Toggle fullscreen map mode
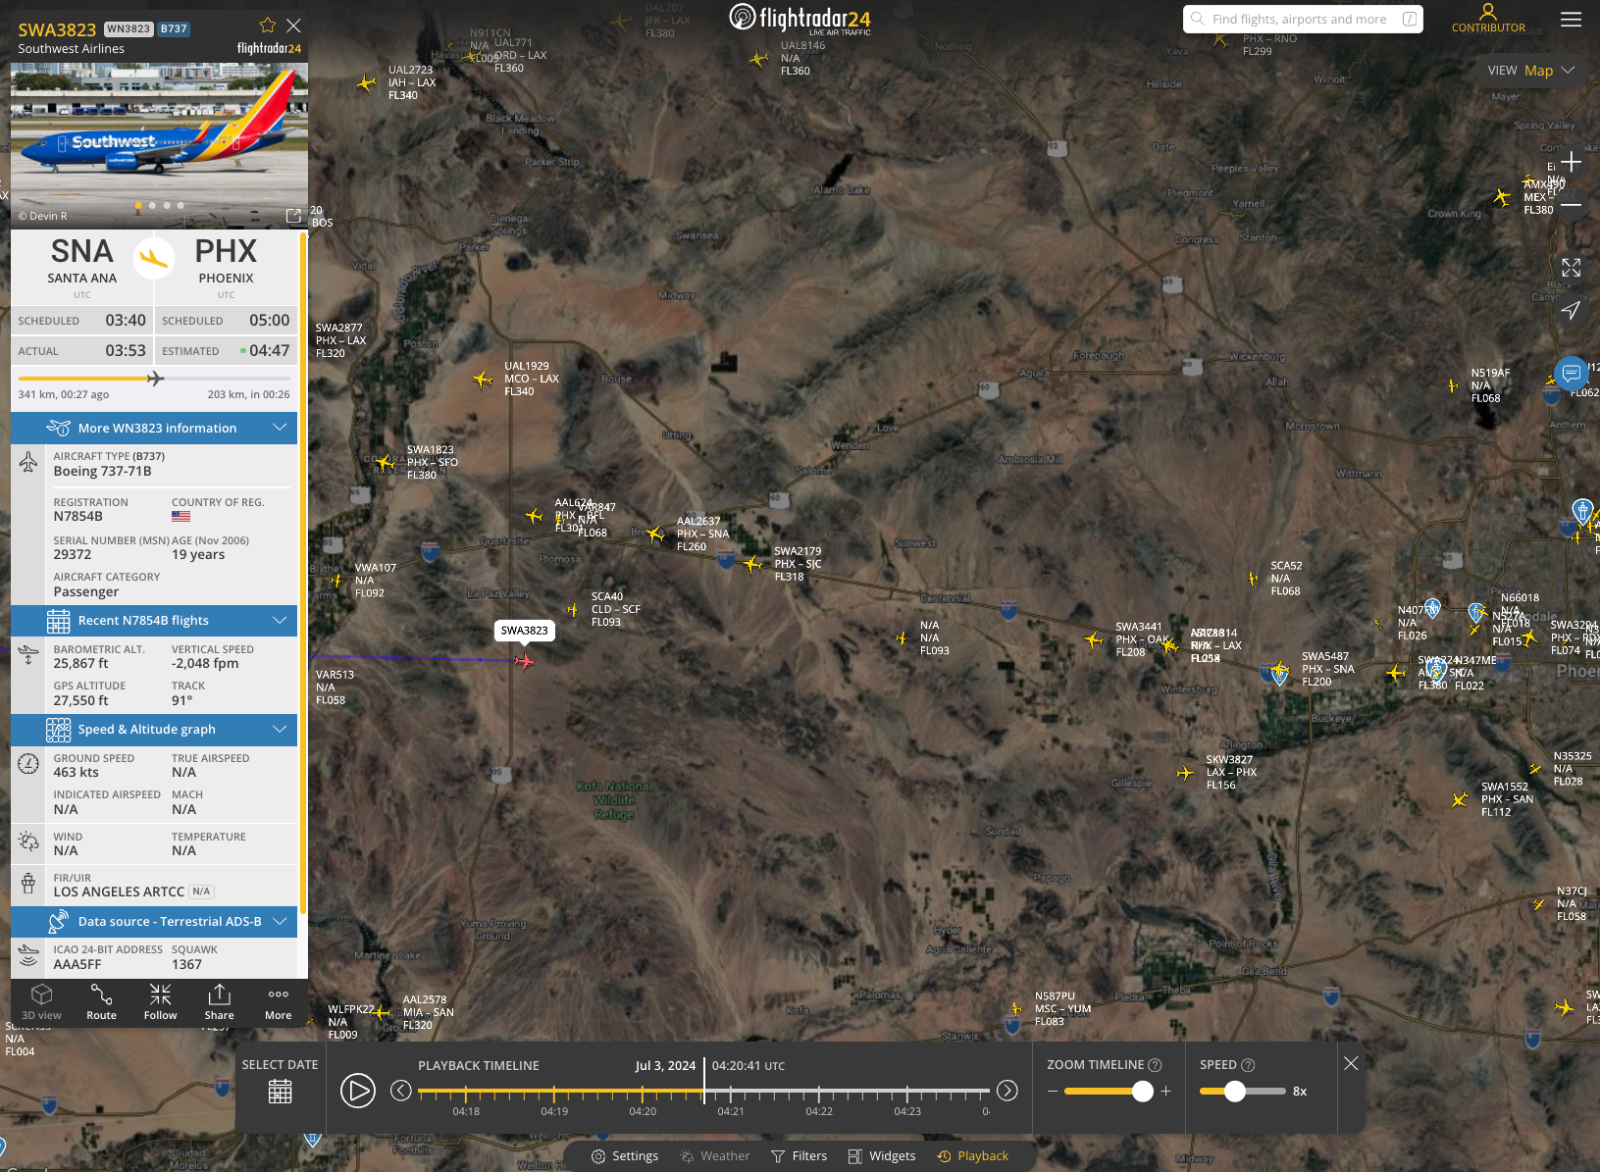 1571,267
